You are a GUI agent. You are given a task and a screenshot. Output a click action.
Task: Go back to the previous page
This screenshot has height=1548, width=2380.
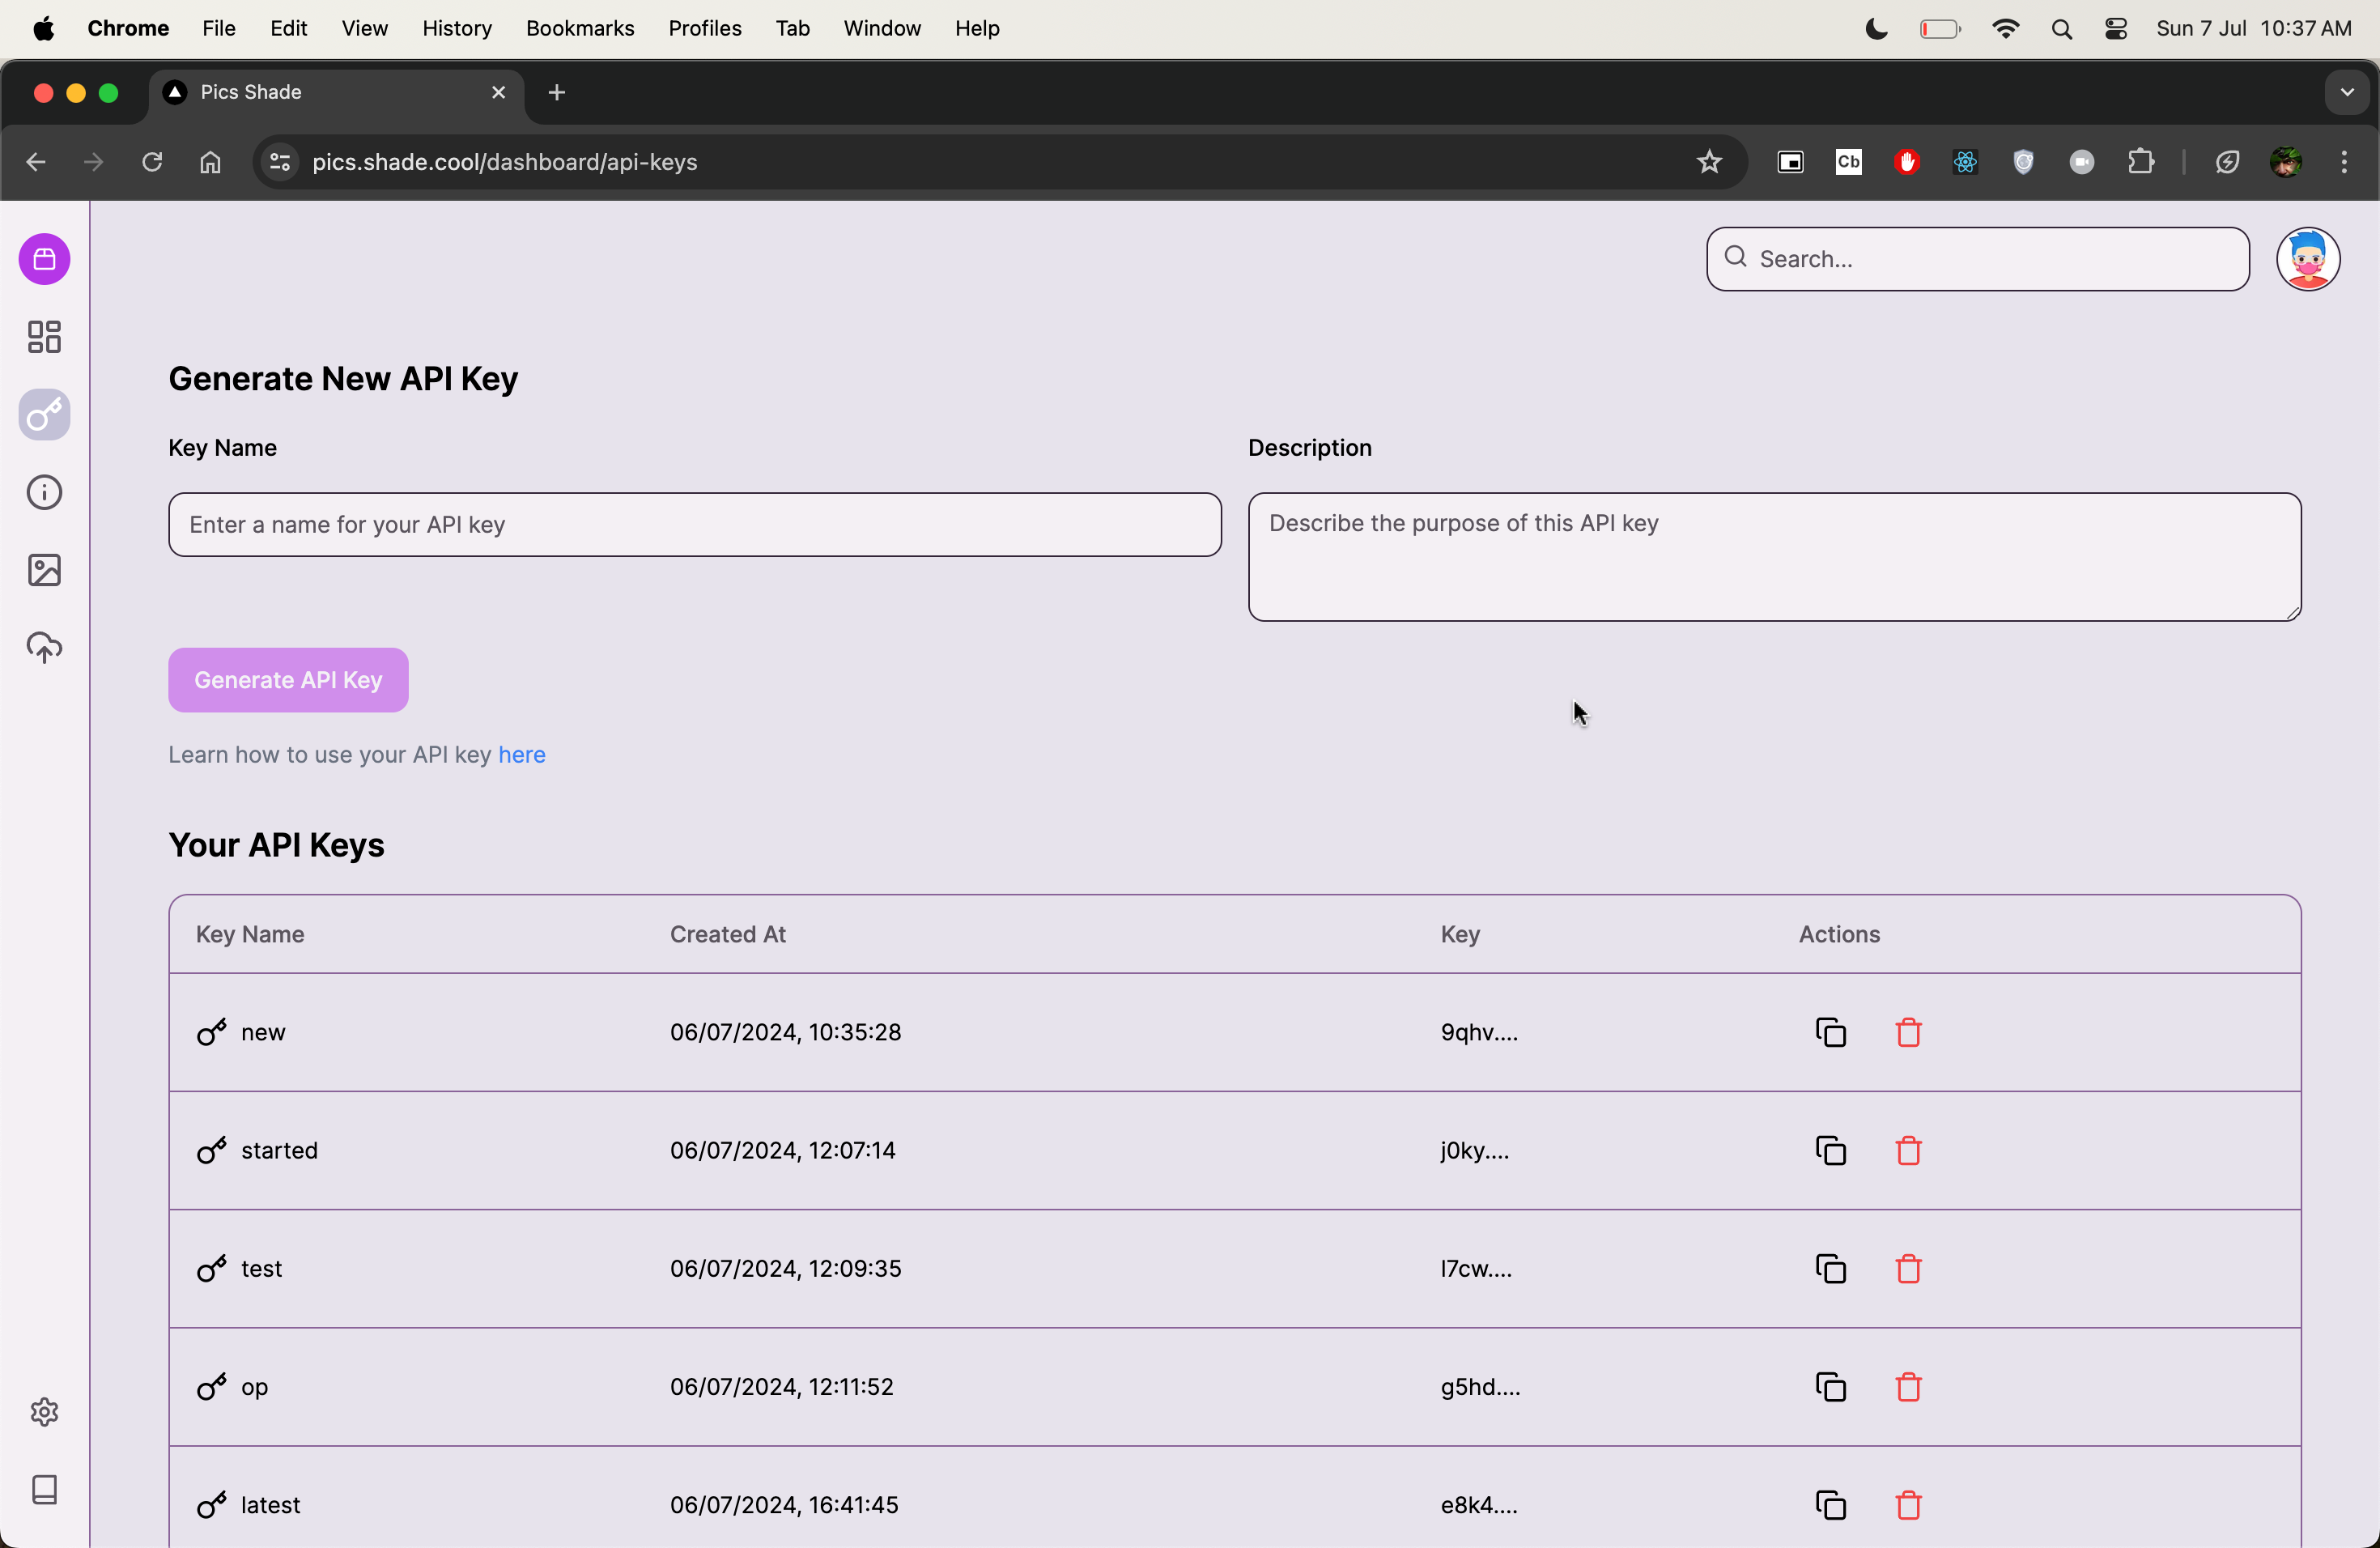[36, 162]
